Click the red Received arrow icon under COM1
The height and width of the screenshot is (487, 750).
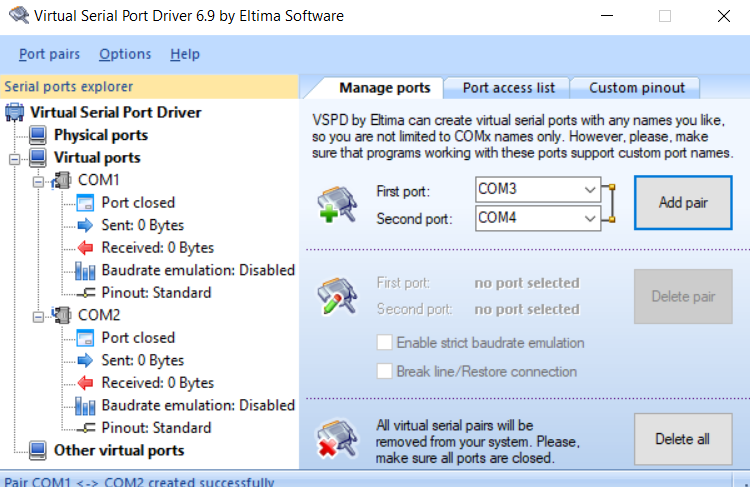(85, 247)
